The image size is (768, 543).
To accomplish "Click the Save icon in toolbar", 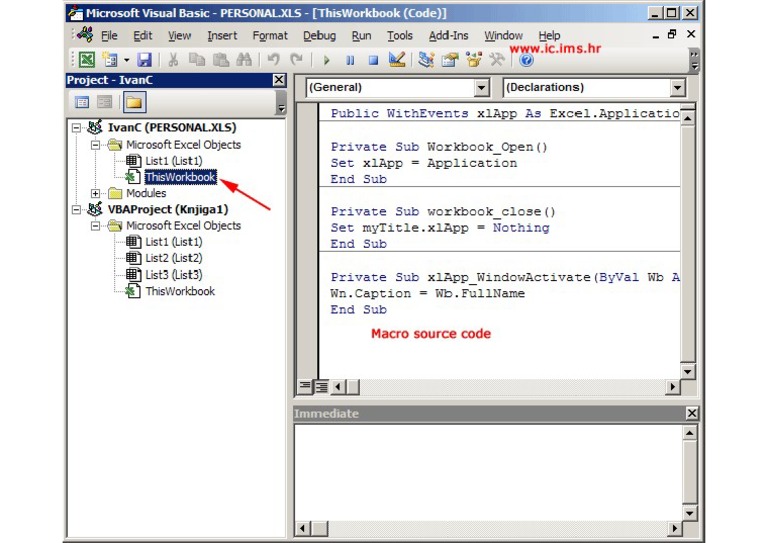I will click(145, 60).
